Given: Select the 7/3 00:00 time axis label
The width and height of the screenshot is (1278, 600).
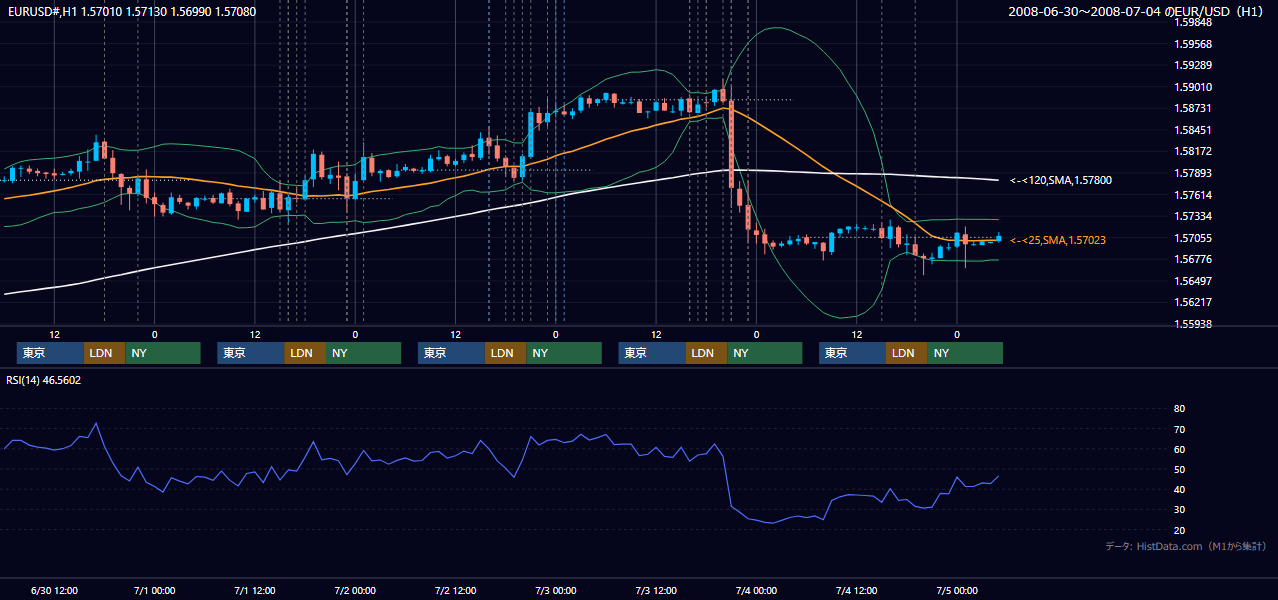Looking at the screenshot, I should click(556, 590).
